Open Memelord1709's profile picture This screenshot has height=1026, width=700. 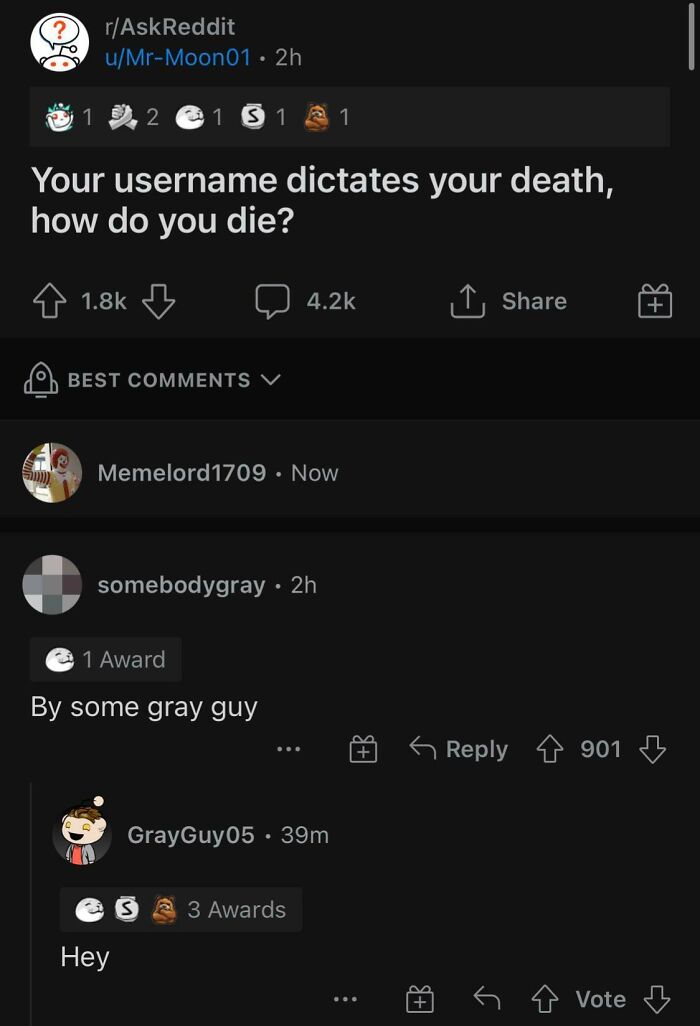50,473
